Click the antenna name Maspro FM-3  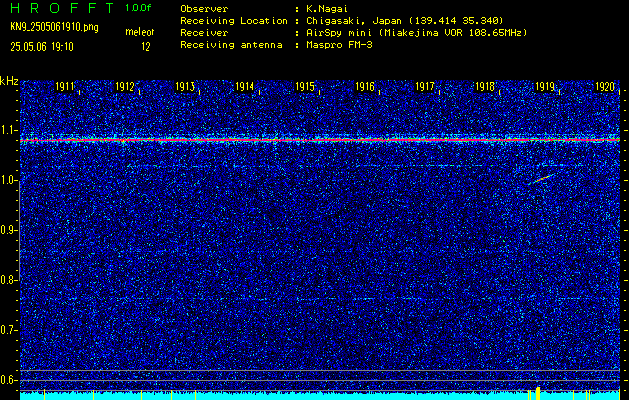pos(339,45)
